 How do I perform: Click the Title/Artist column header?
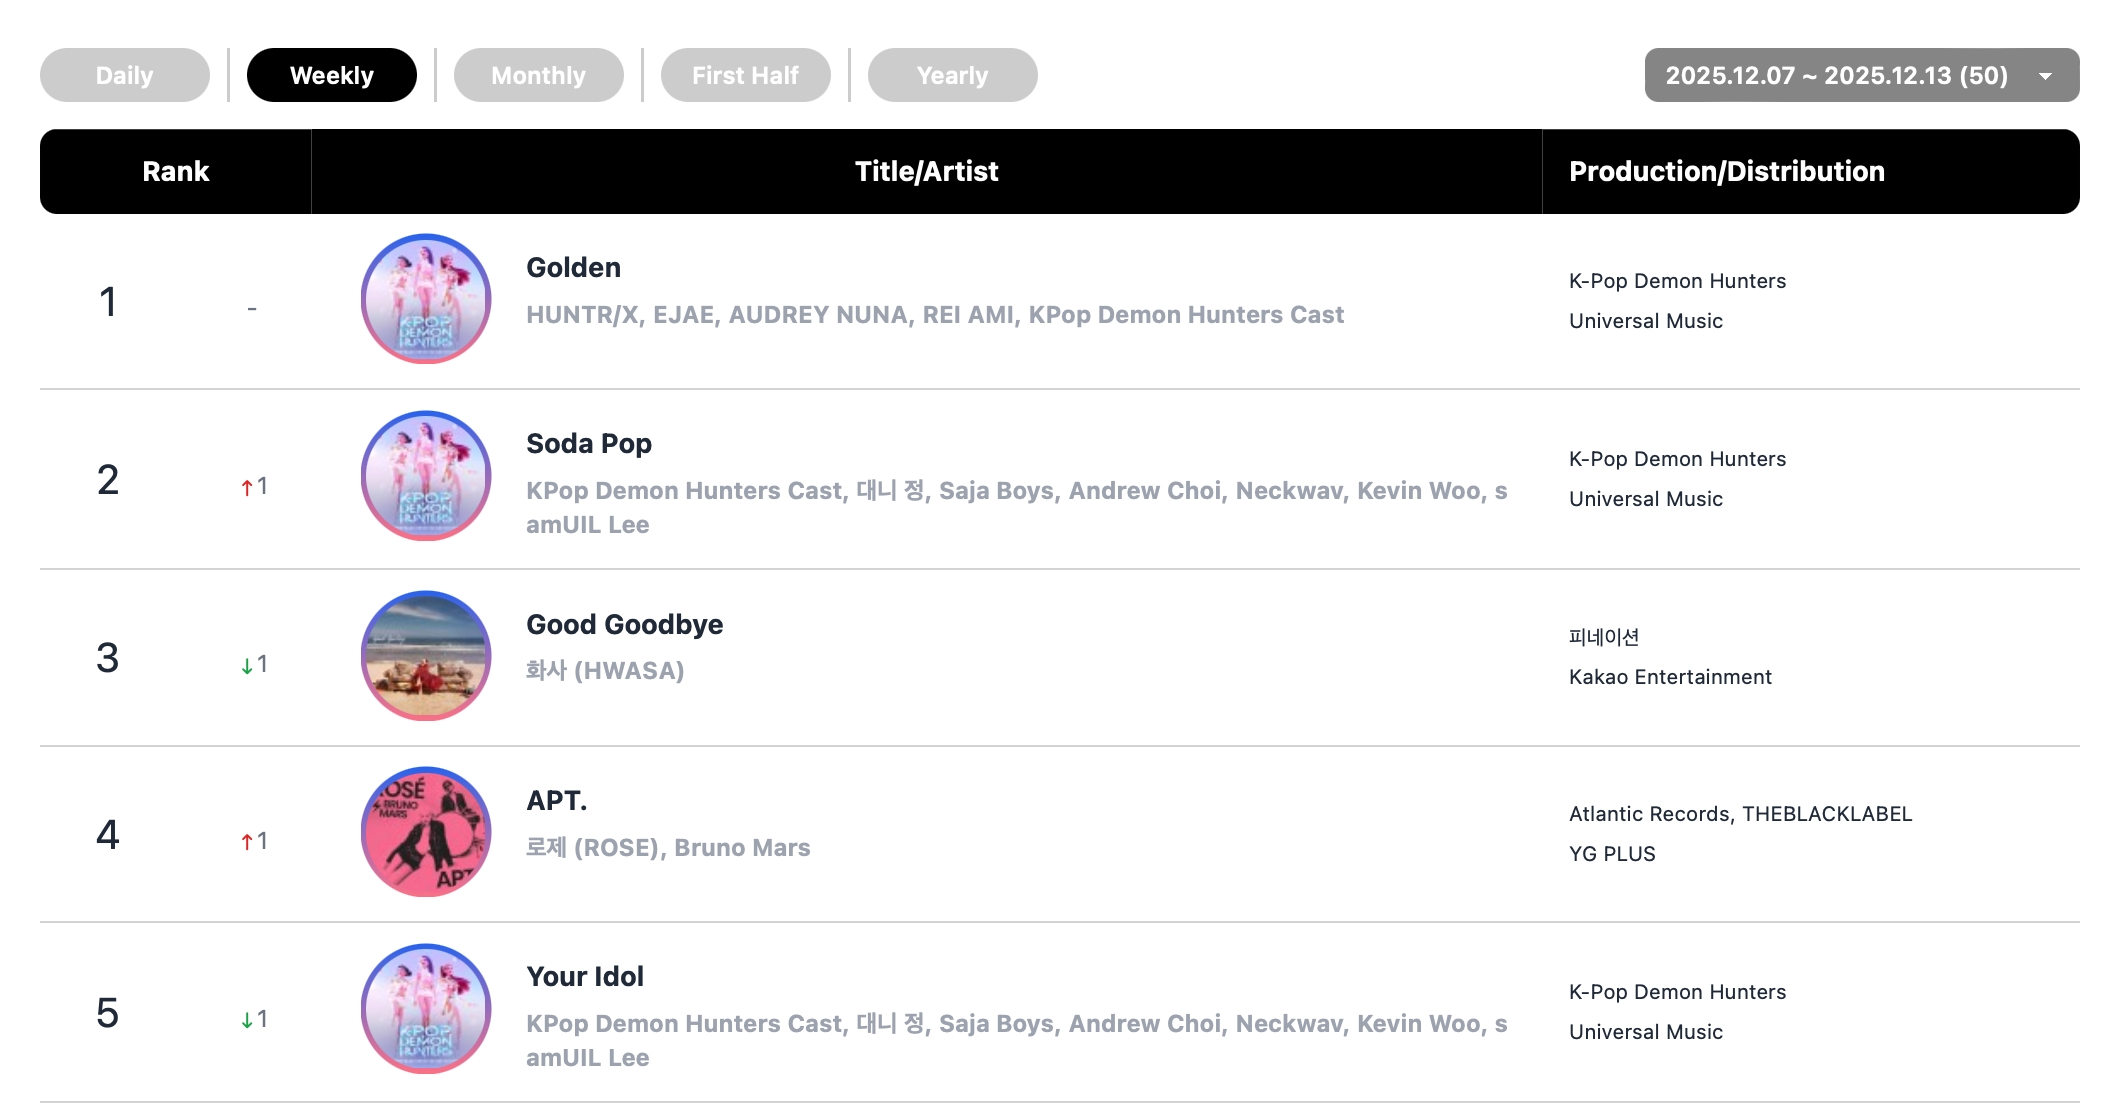(x=926, y=171)
